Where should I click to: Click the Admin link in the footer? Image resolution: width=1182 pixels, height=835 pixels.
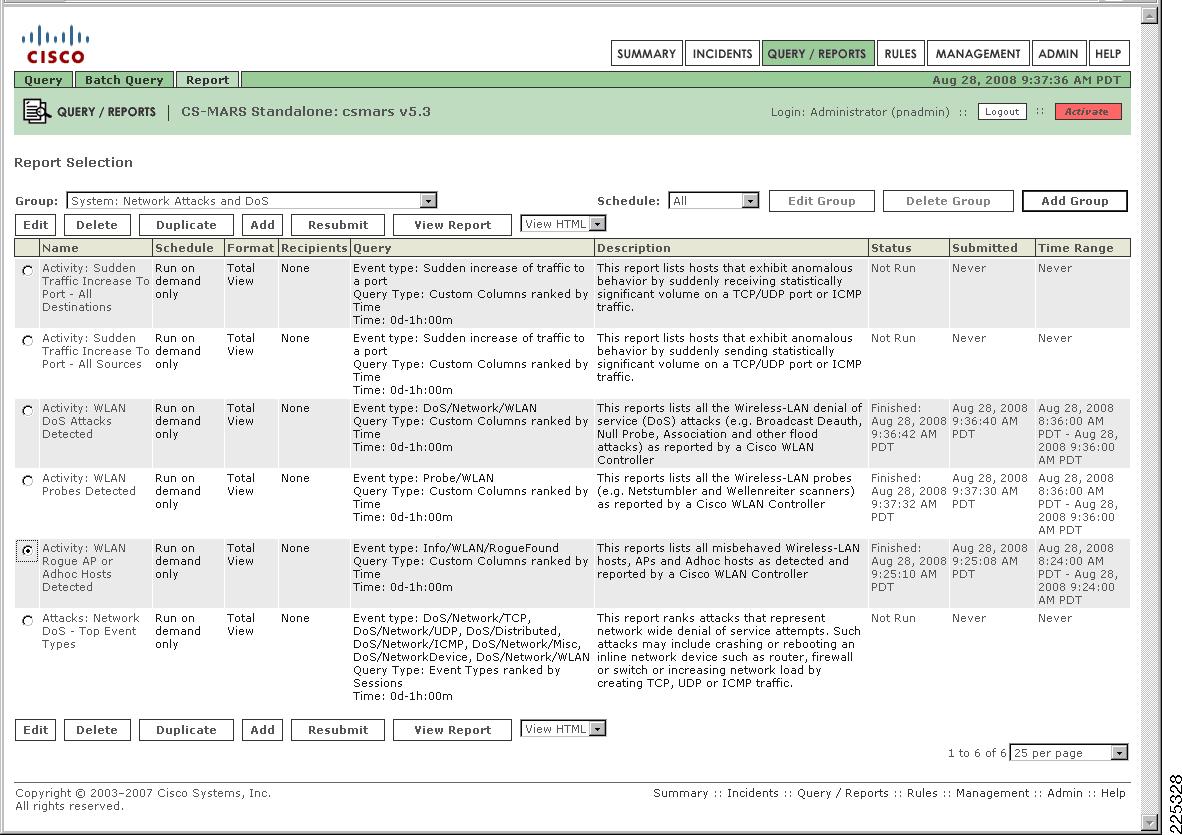click(x=1065, y=793)
